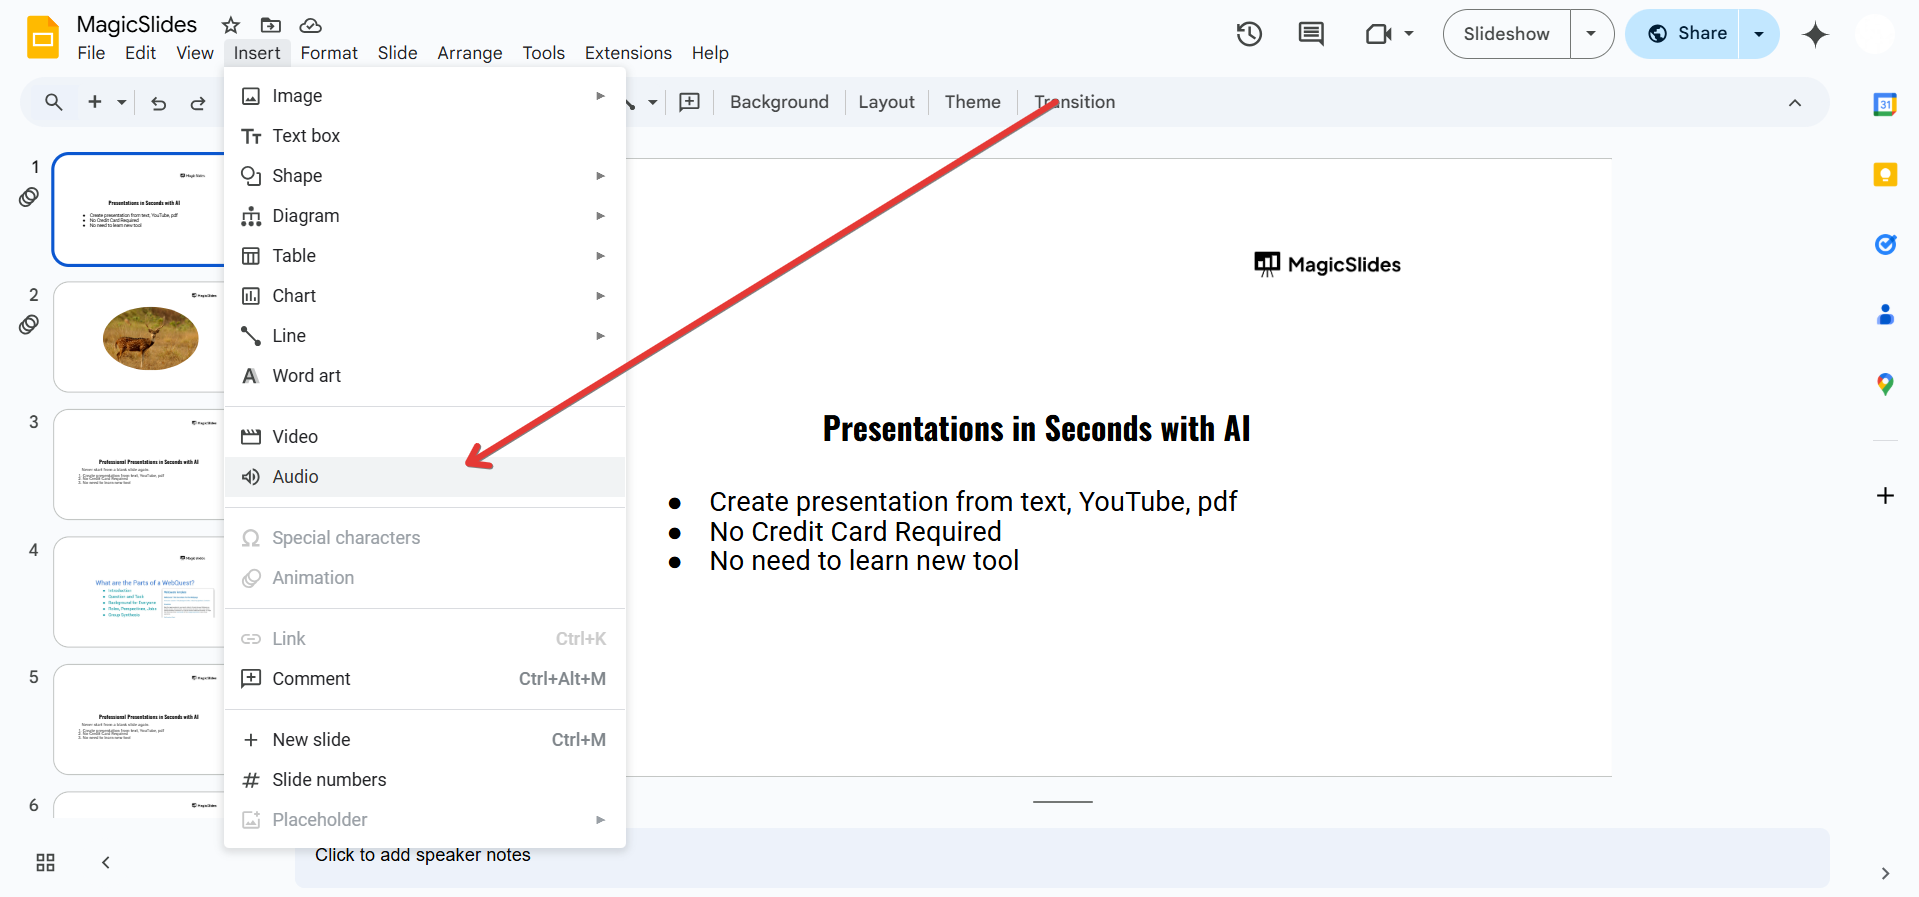Choose Slide numbers menu entry
This screenshot has width=1919, height=897.
tap(425, 780)
